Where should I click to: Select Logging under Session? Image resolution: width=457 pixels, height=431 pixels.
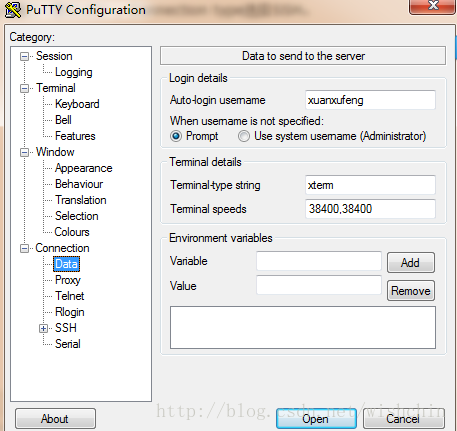74,72
